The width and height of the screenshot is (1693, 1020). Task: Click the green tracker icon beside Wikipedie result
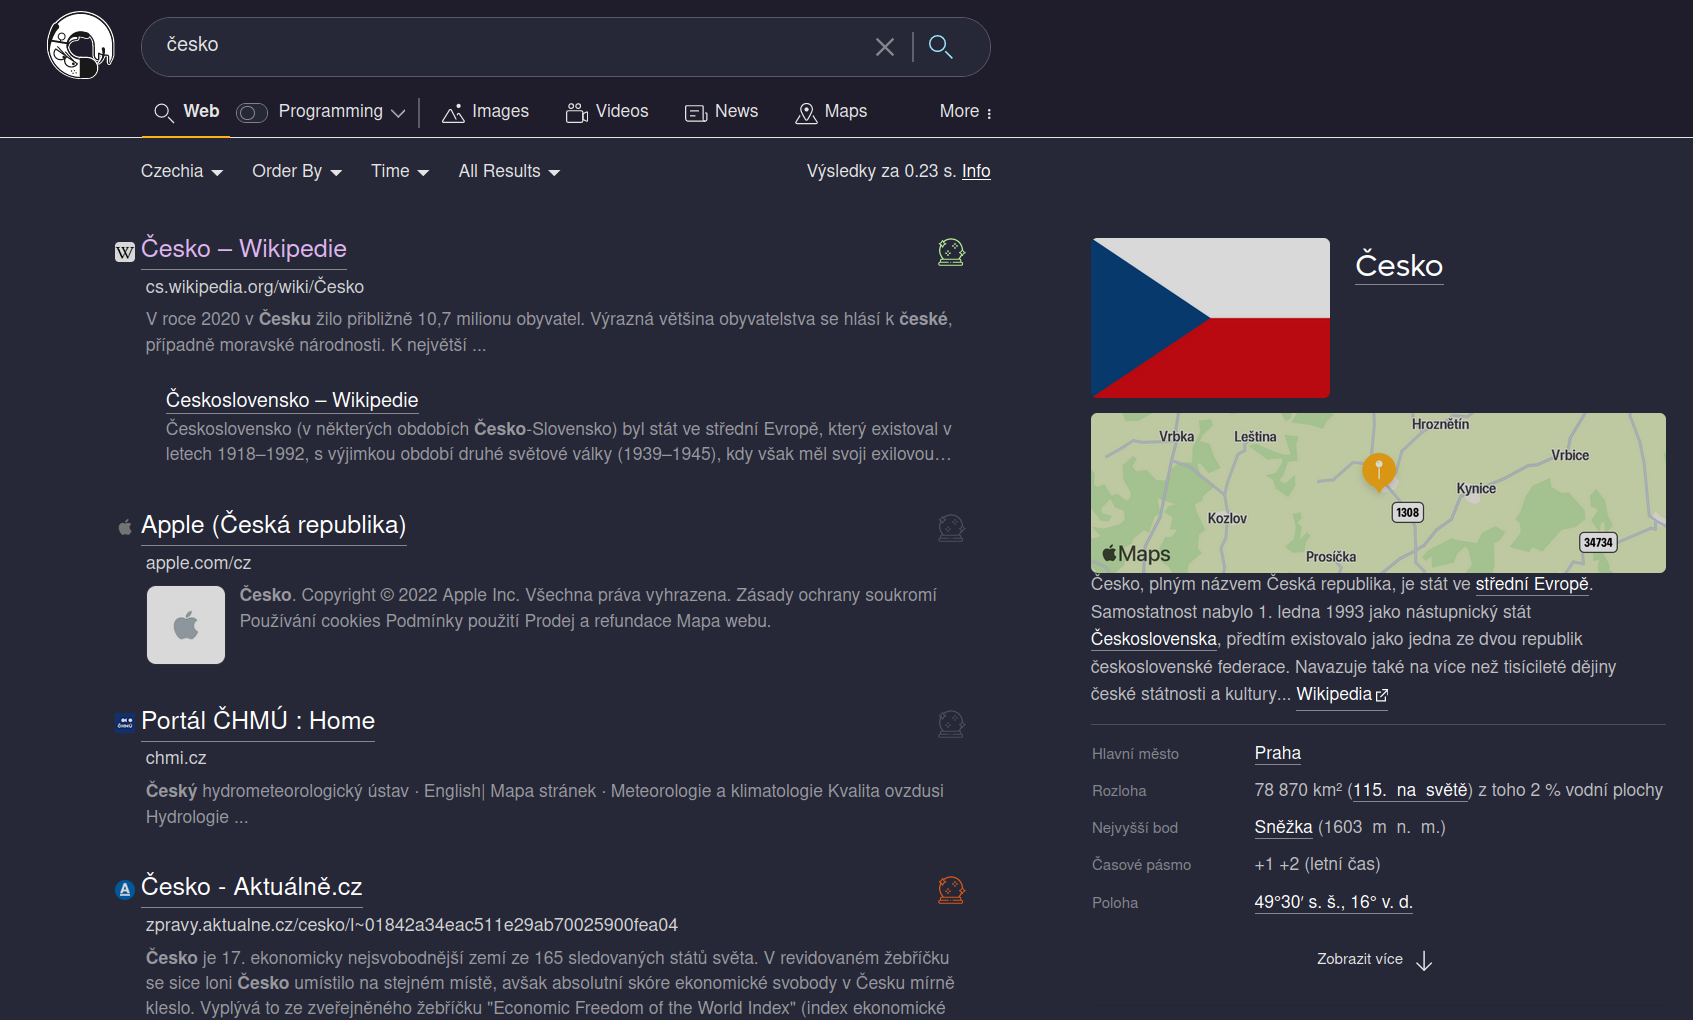coord(950,252)
